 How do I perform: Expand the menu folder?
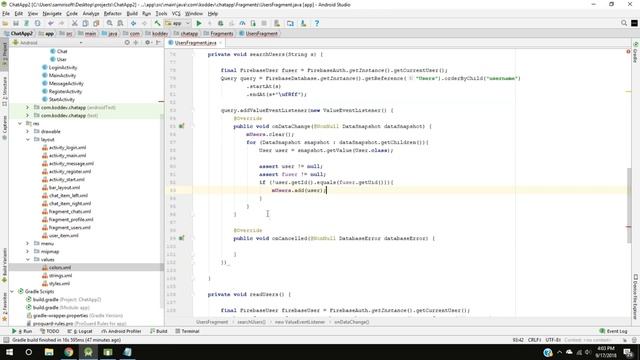(x=27, y=243)
